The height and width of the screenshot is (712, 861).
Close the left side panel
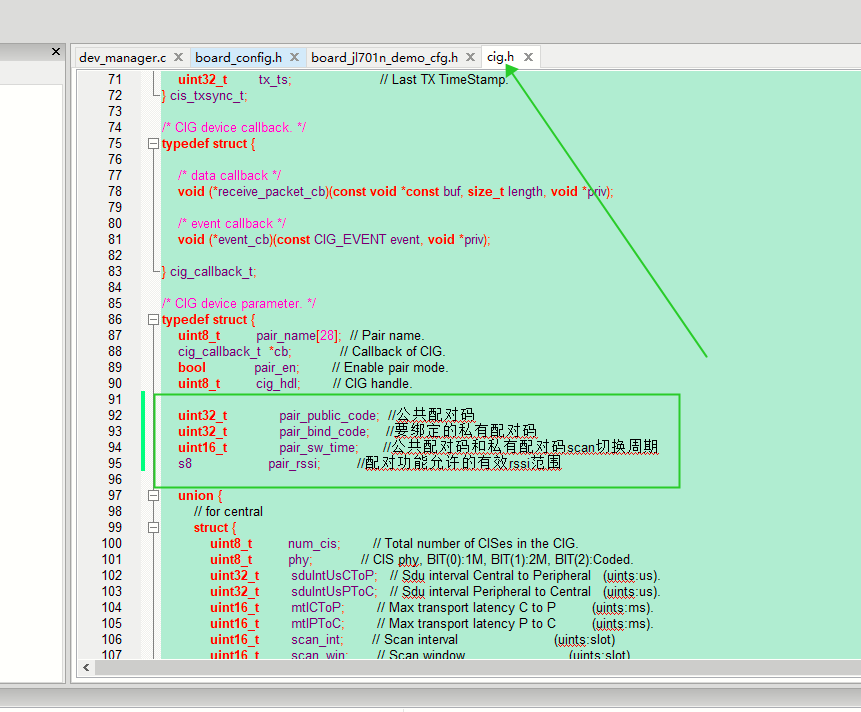[x=56, y=52]
